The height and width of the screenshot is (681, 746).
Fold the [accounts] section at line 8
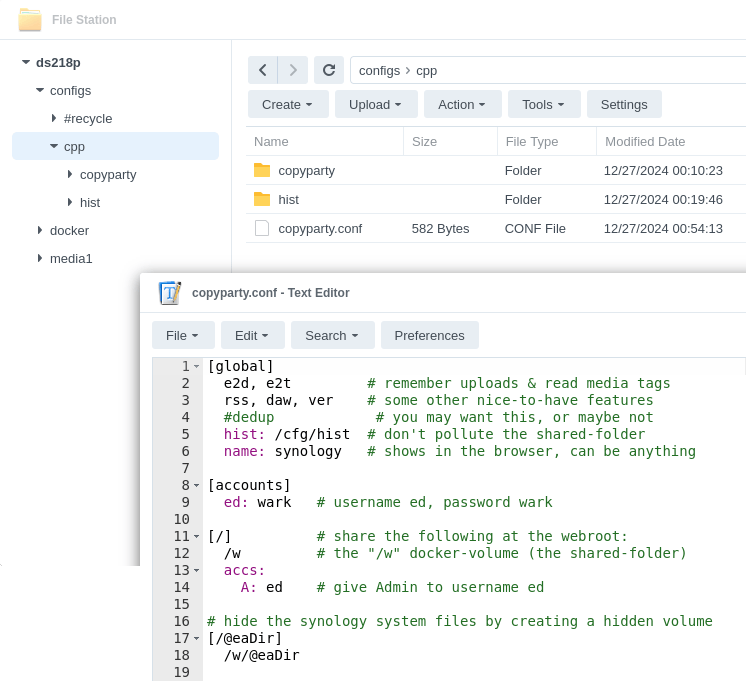click(x=196, y=485)
